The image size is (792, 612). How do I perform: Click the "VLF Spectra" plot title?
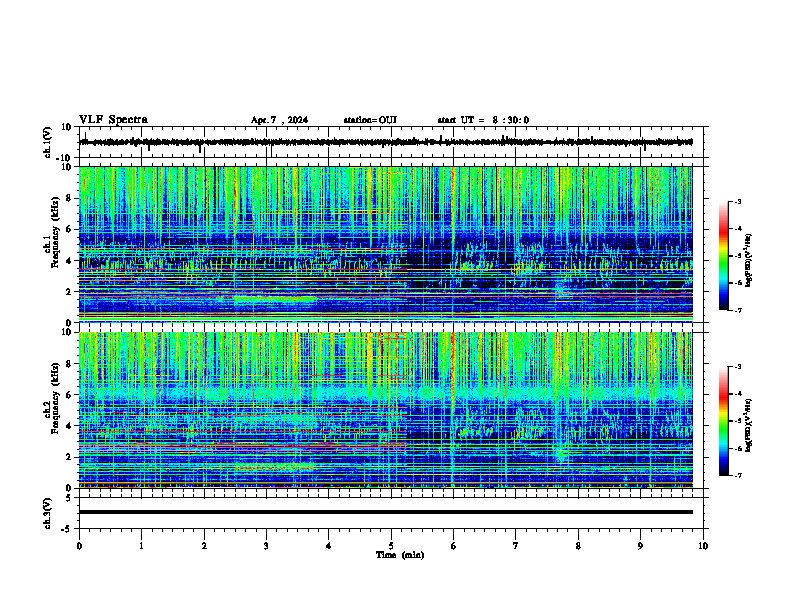113,120
